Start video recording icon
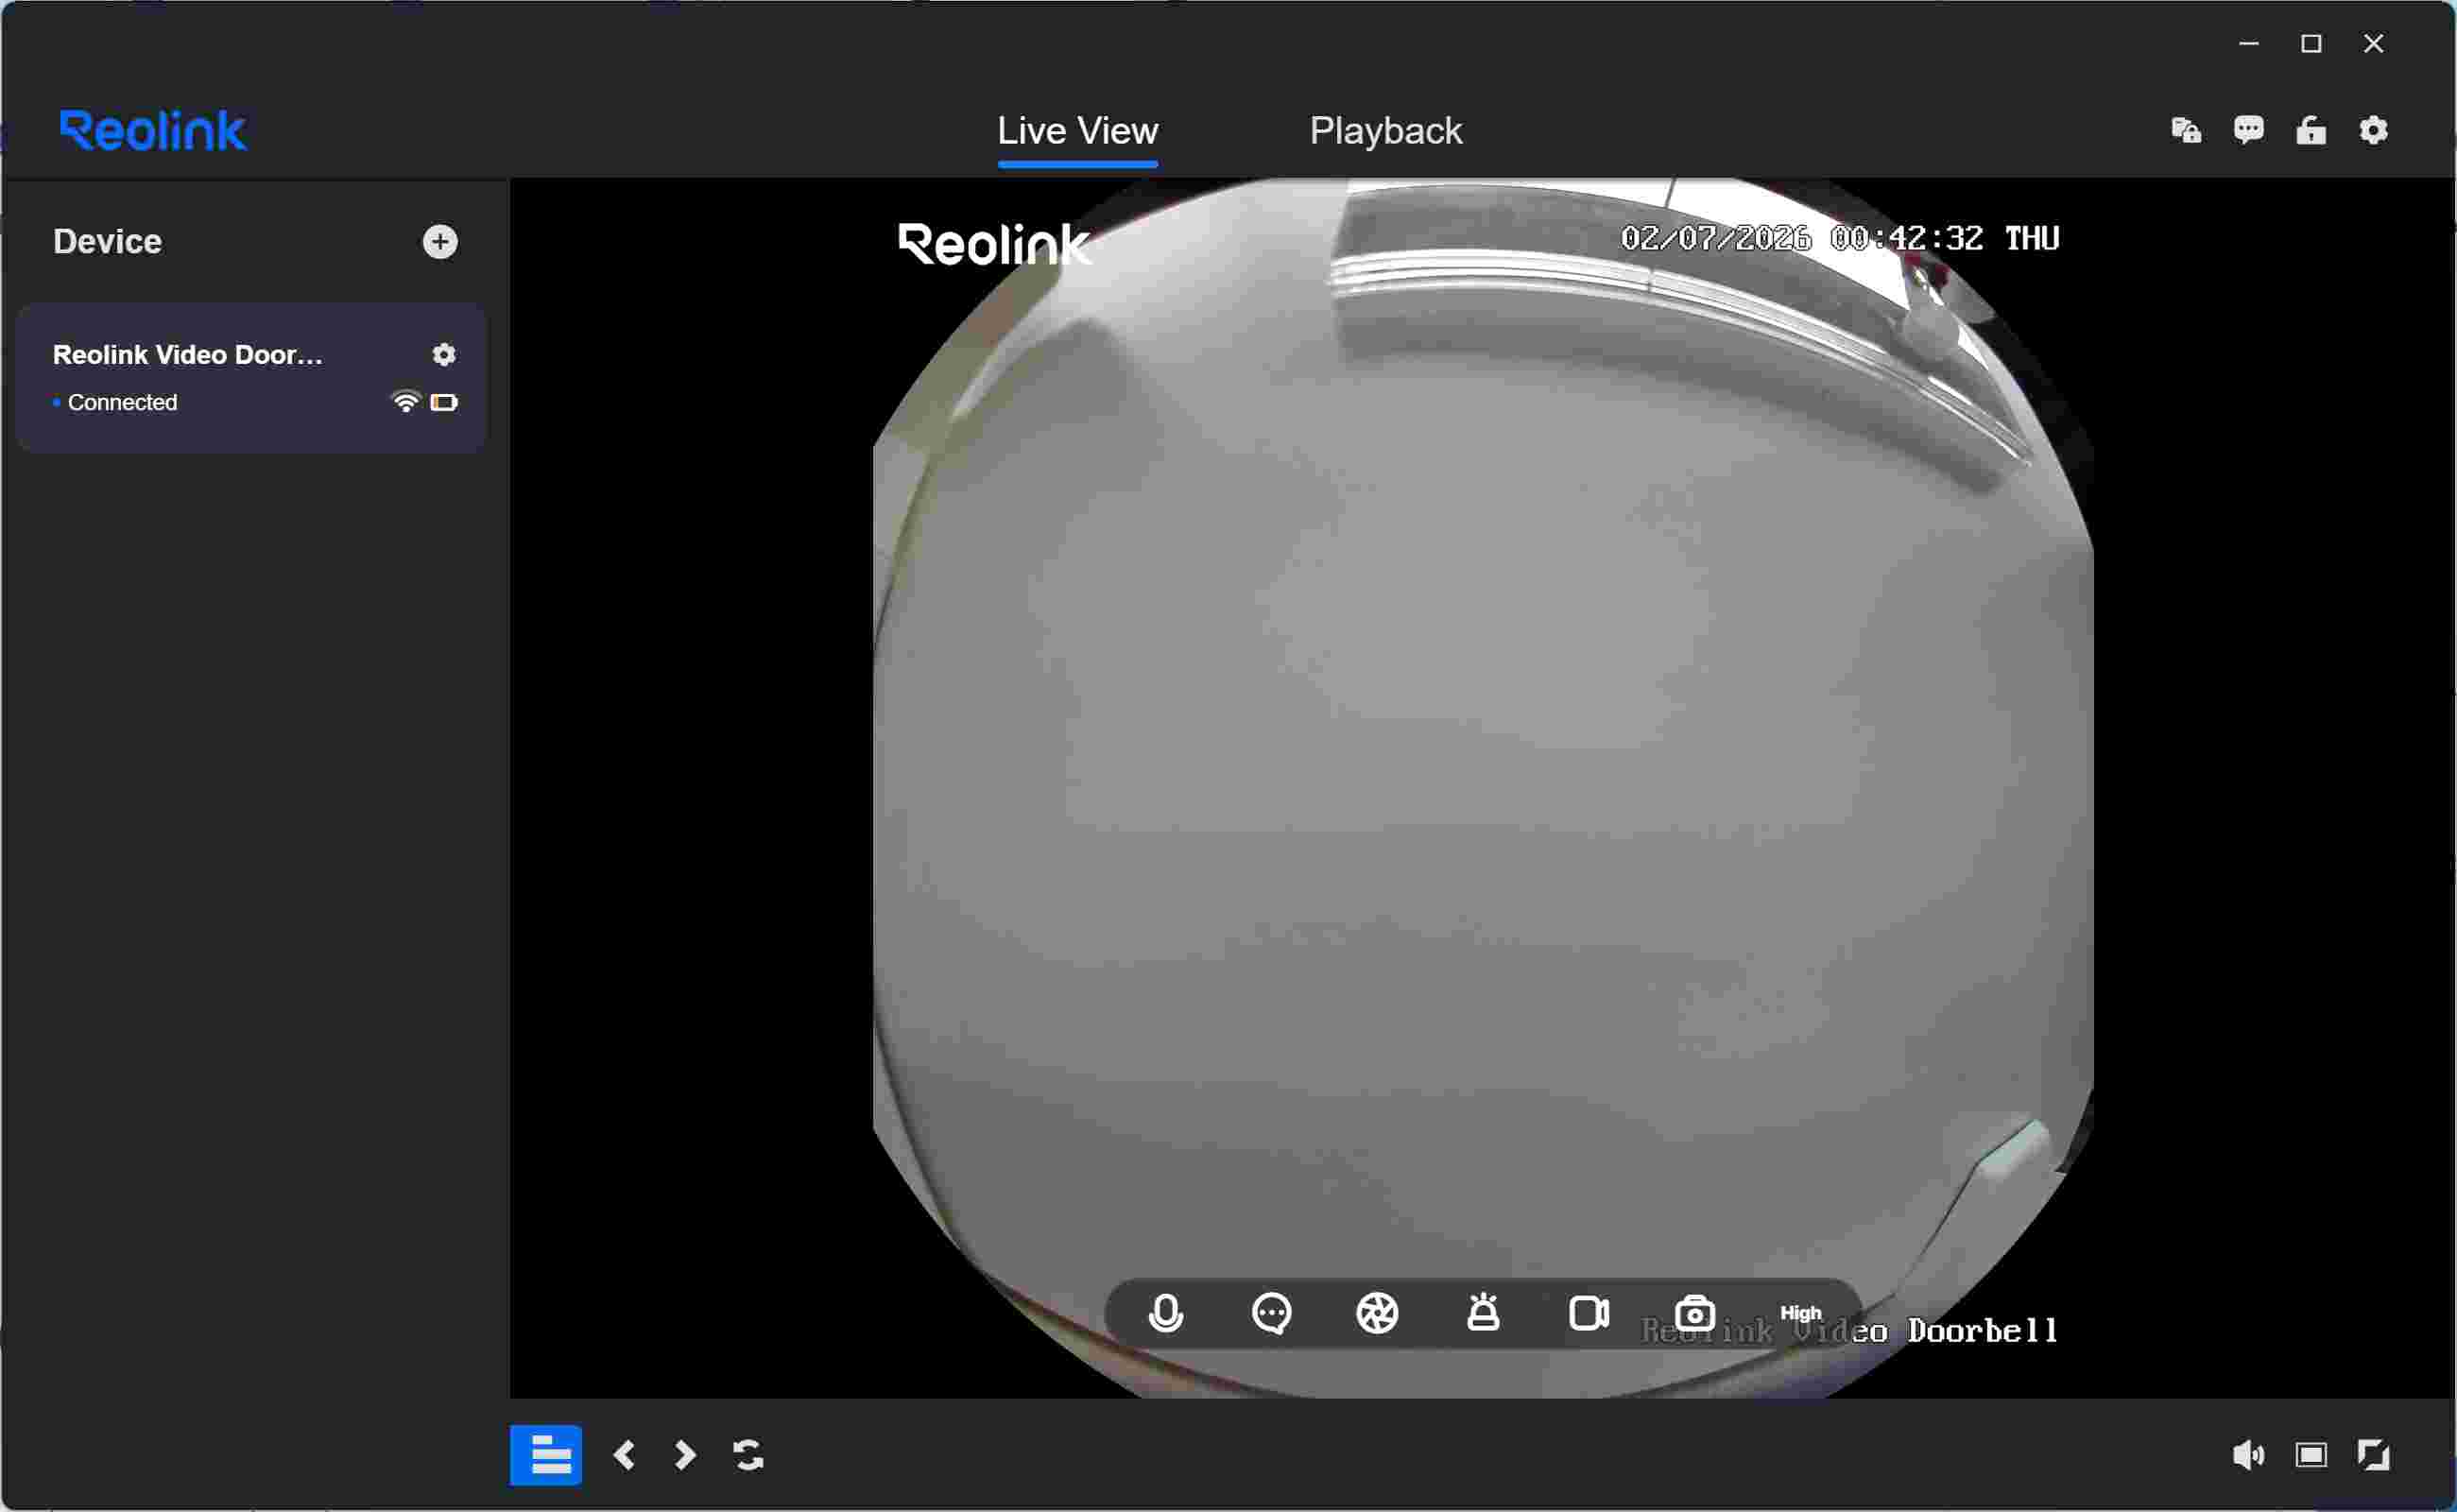This screenshot has width=2457, height=1512. (x=1589, y=1313)
